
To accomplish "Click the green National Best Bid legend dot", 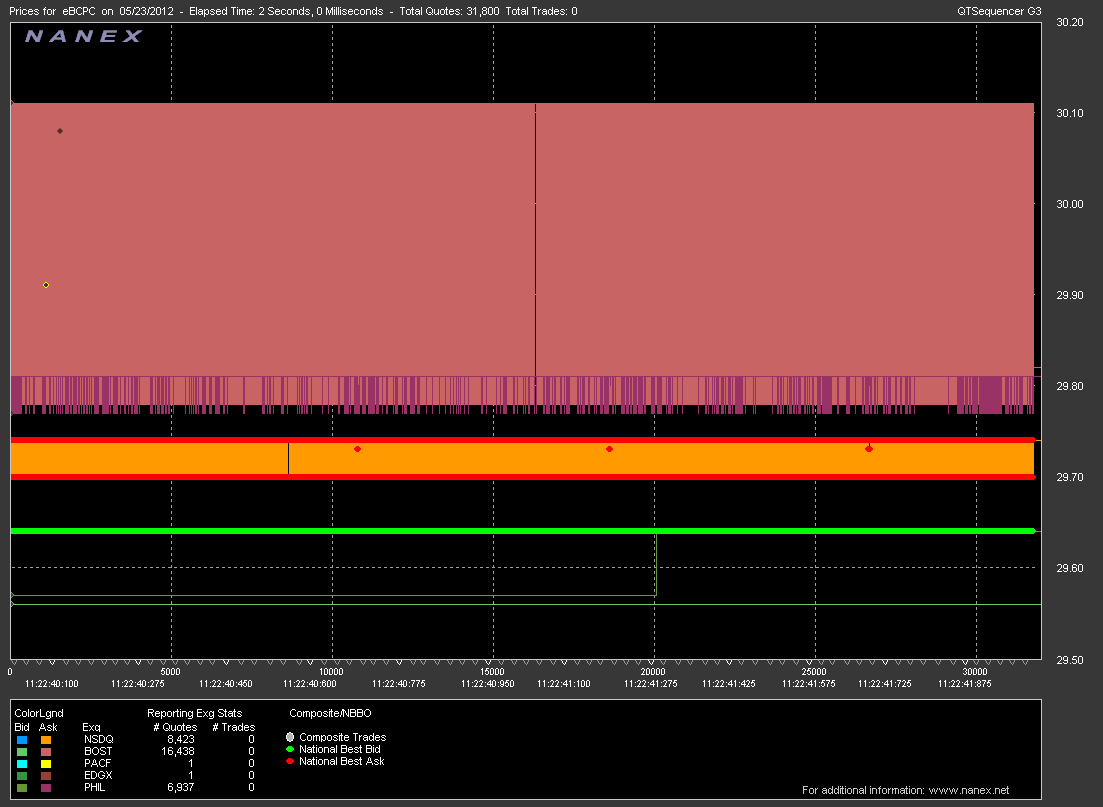I will tap(290, 749).
